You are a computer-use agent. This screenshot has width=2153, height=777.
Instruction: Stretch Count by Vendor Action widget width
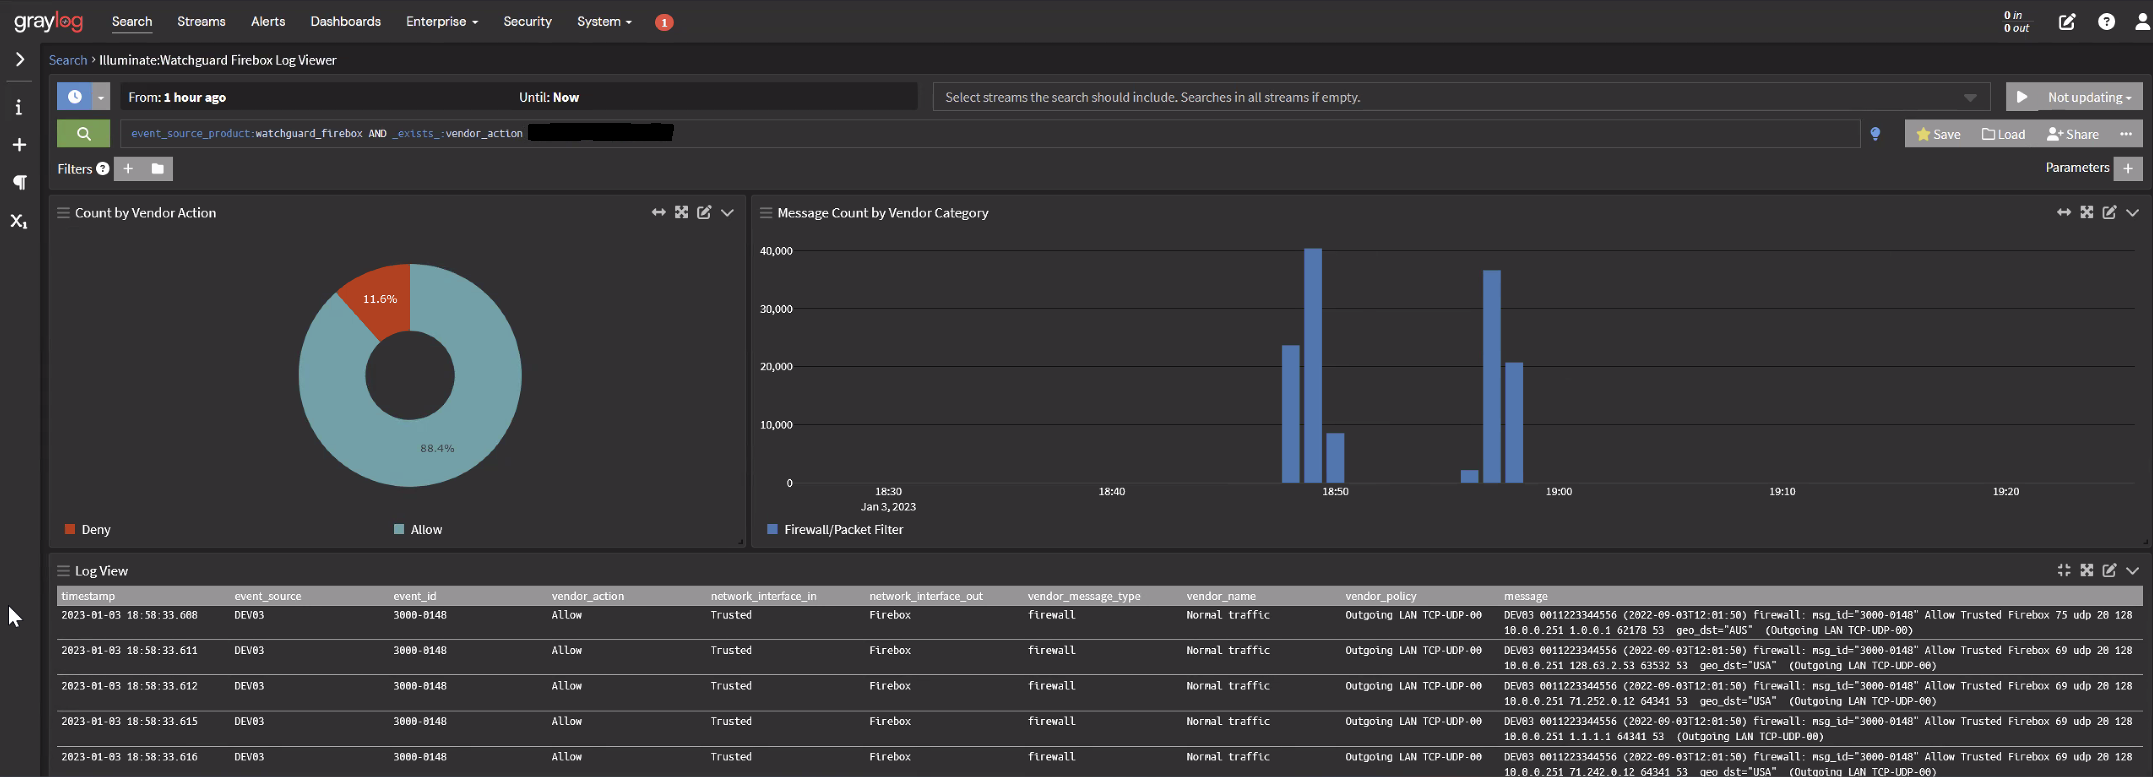(x=658, y=212)
